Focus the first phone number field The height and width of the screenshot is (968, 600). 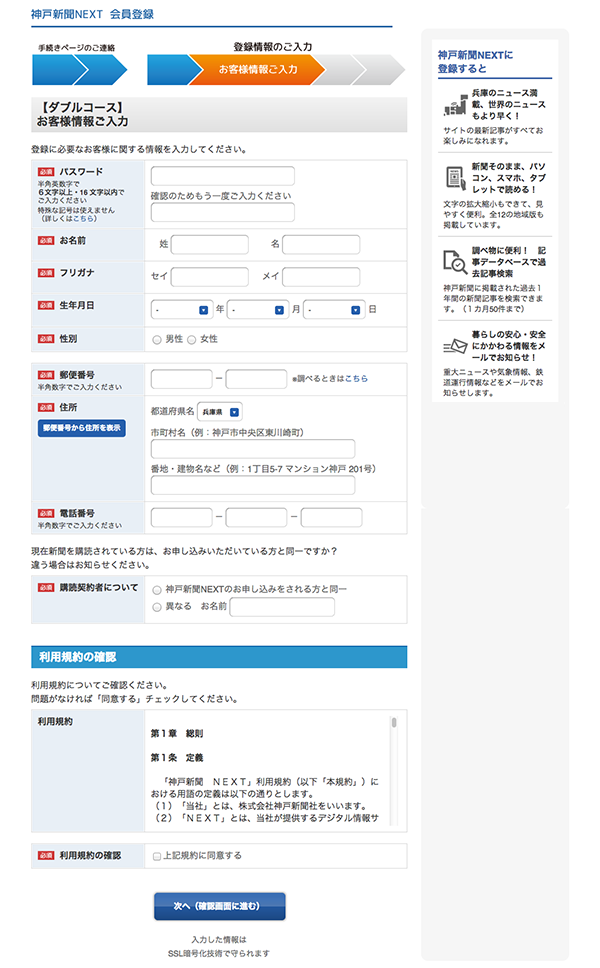click(x=181, y=517)
